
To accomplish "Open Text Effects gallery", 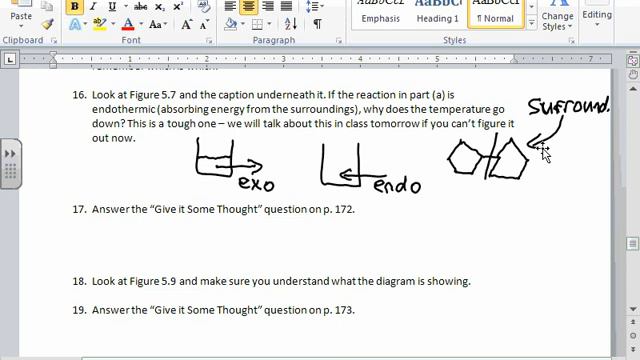I will click(x=75, y=24).
